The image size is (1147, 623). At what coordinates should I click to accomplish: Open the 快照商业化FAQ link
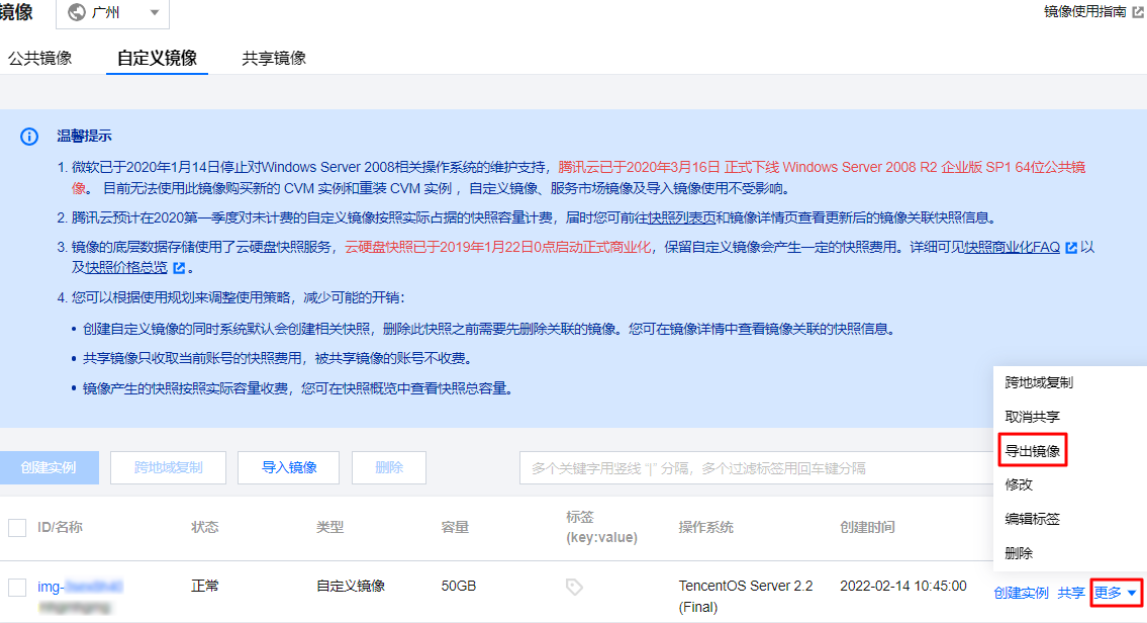(x=1012, y=247)
